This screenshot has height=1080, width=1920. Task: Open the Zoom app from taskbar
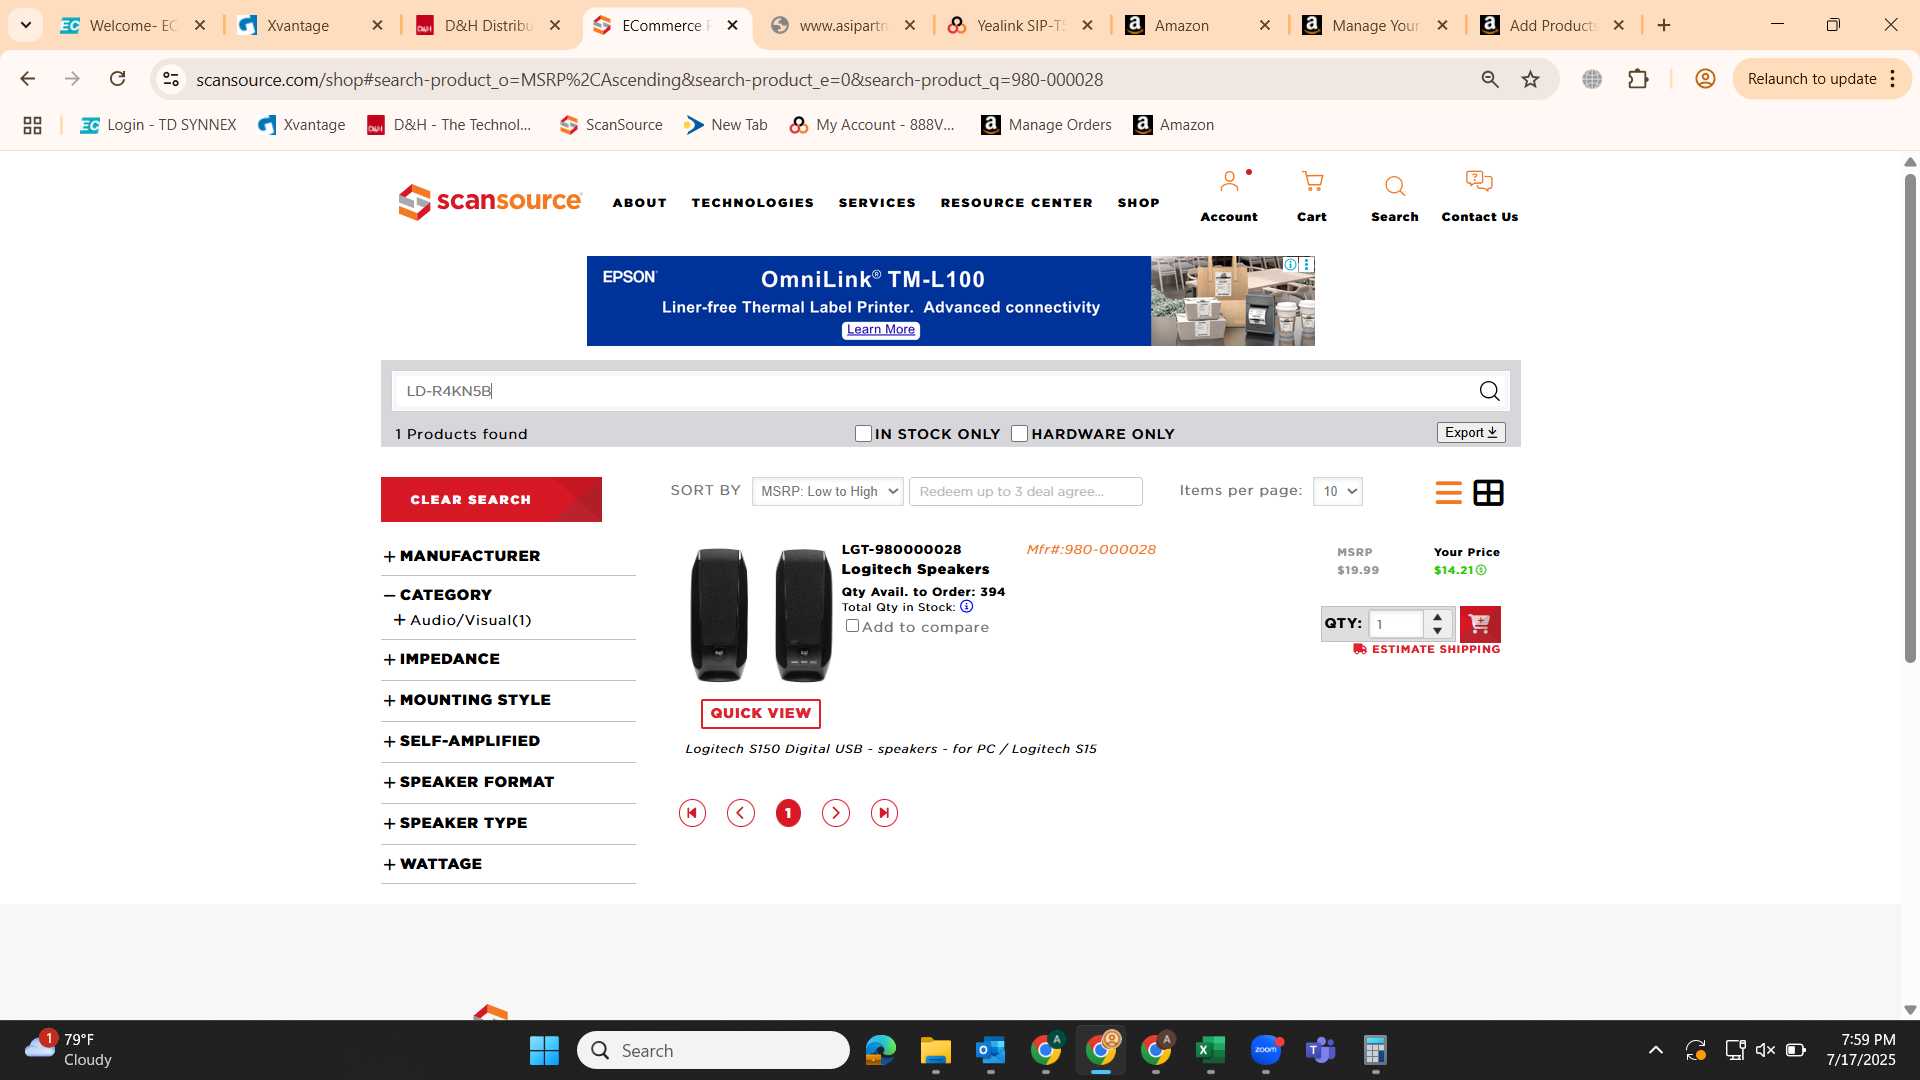(x=1266, y=1050)
